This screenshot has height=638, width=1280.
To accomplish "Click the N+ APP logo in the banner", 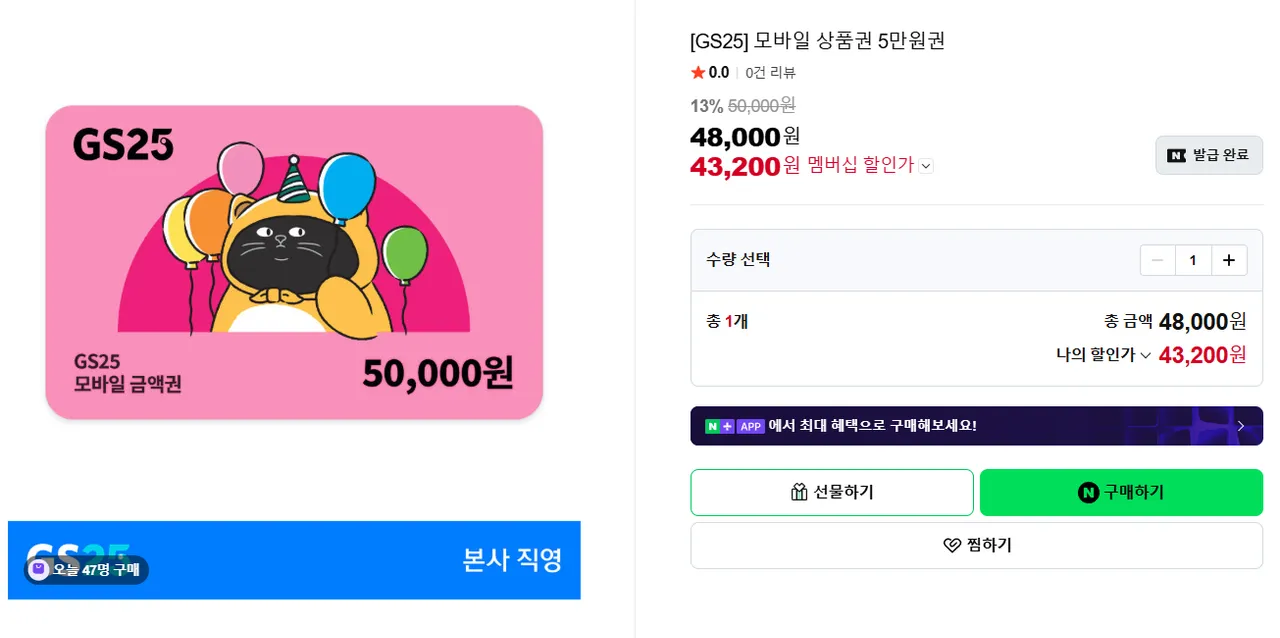I will (x=735, y=426).
